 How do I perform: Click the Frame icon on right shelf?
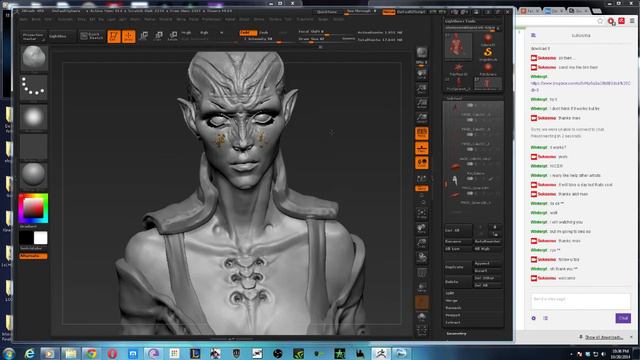[x=422, y=214]
